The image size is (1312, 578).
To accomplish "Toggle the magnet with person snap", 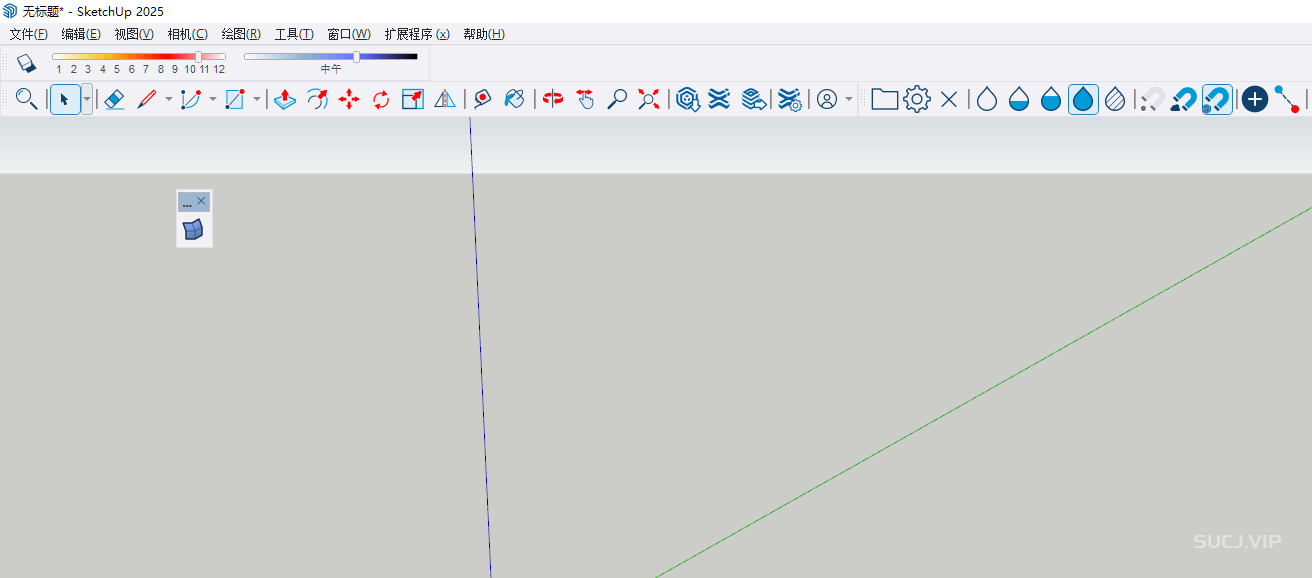I will [x=1185, y=99].
